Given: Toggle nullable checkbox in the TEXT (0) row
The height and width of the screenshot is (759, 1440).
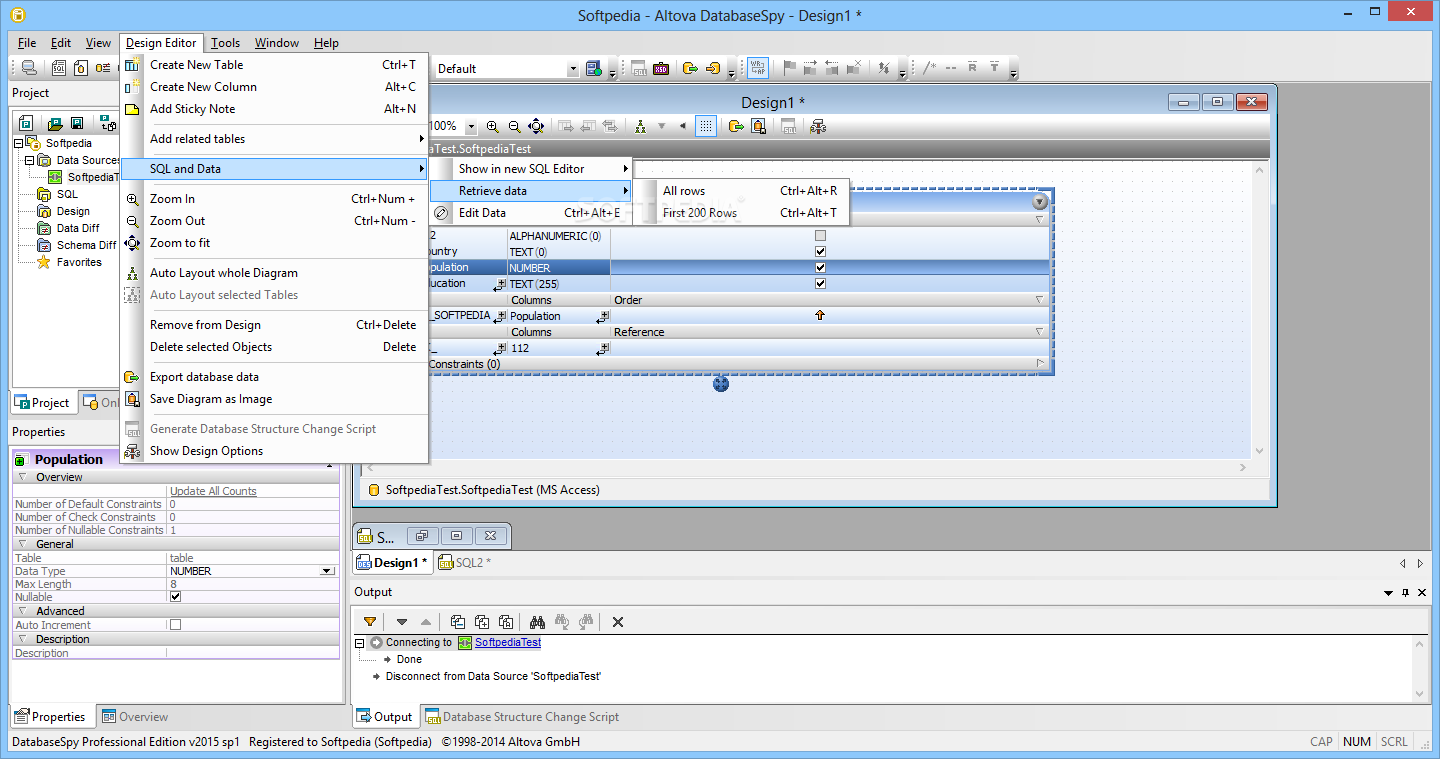Looking at the screenshot, I should pos(821,252).
